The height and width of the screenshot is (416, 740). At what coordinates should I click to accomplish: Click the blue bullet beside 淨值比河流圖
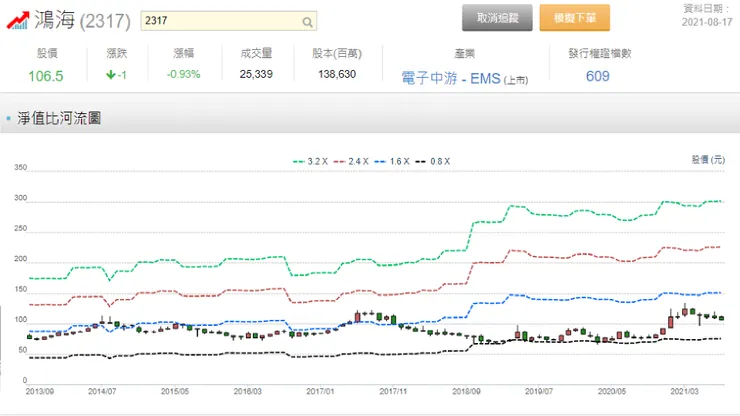coord(8,119)
